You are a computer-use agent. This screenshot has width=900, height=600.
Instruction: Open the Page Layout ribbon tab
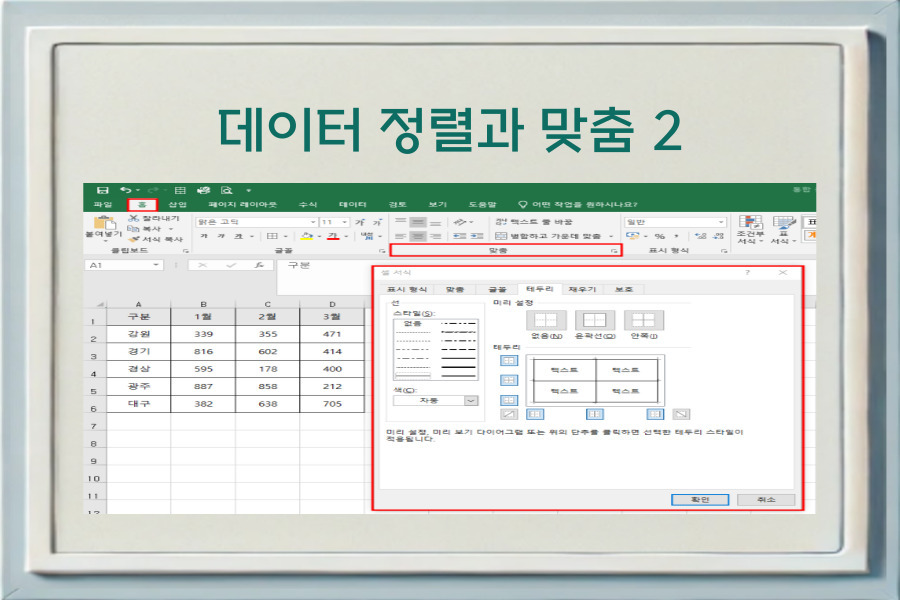[242, 204]
